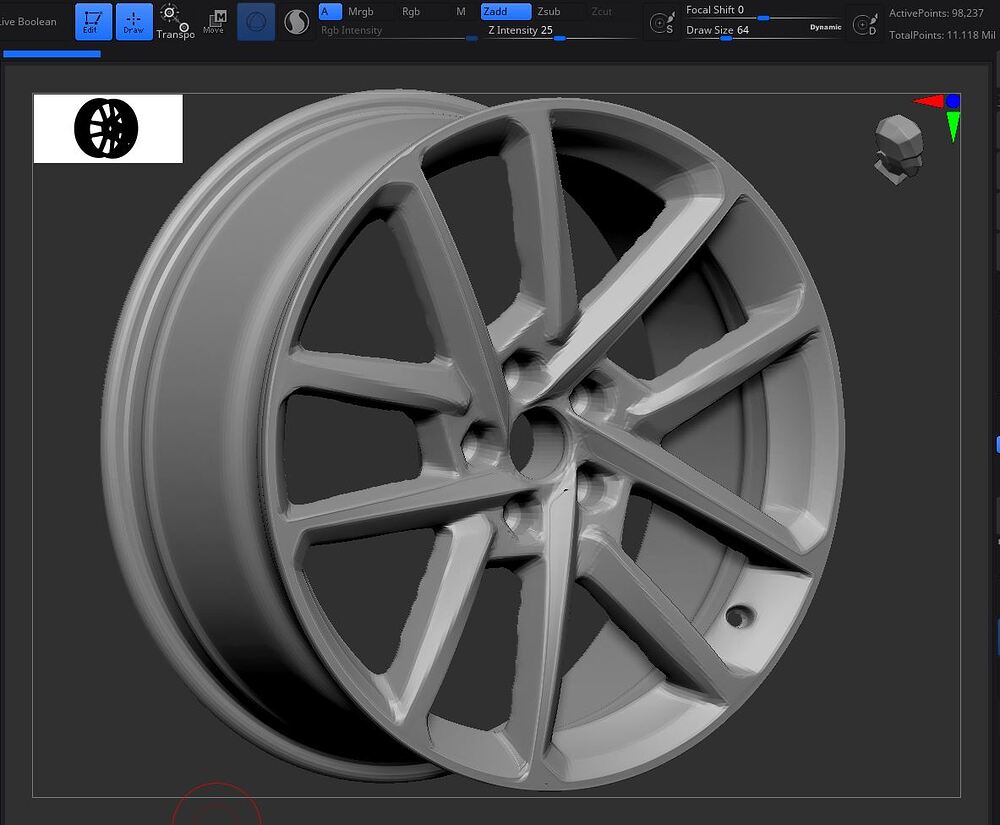Click the brush D icon beside Dynamic
The width and height of the screenshot is (1000, 825).
pyautogui.click(x=865, y=24)
